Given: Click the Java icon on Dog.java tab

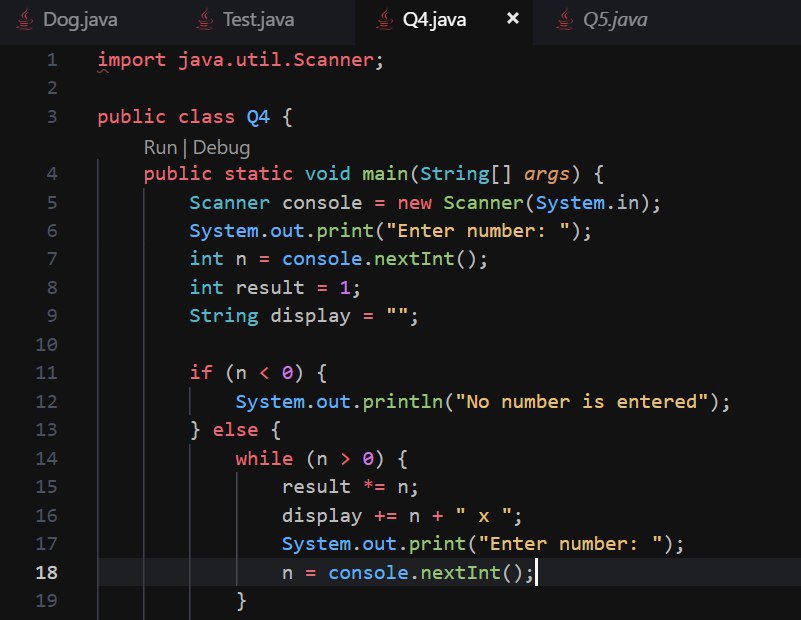Looking at the screenshot, I should pyautogui.click(x=25, y=20).
